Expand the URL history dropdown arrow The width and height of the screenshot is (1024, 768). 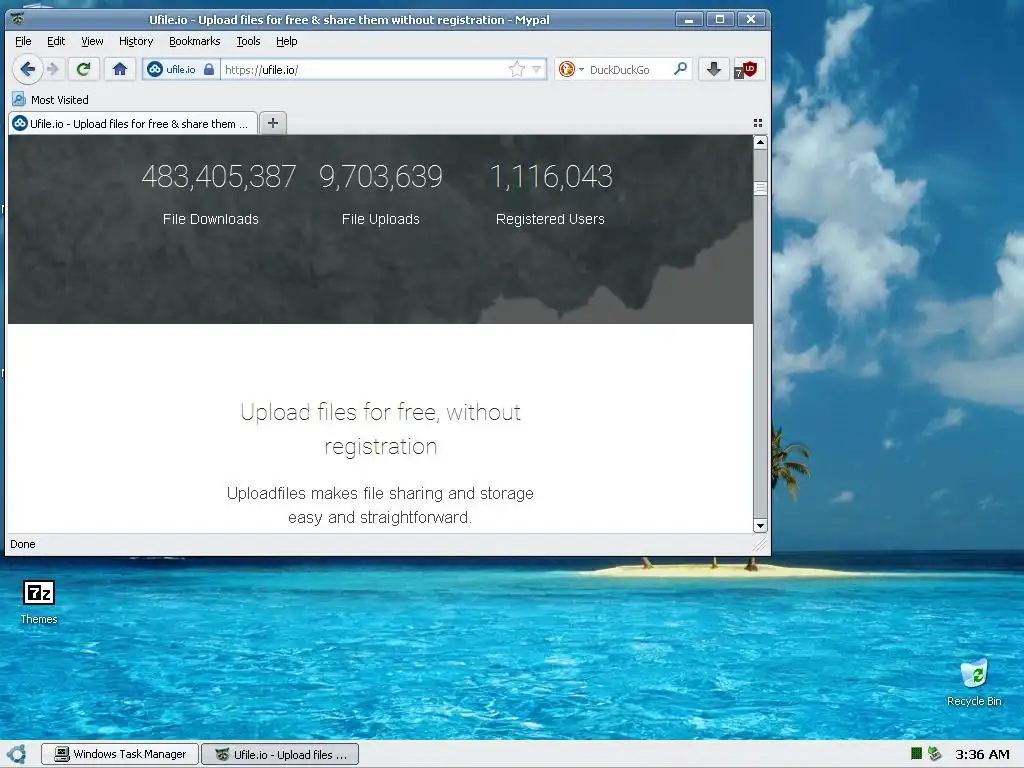point(537,69)
